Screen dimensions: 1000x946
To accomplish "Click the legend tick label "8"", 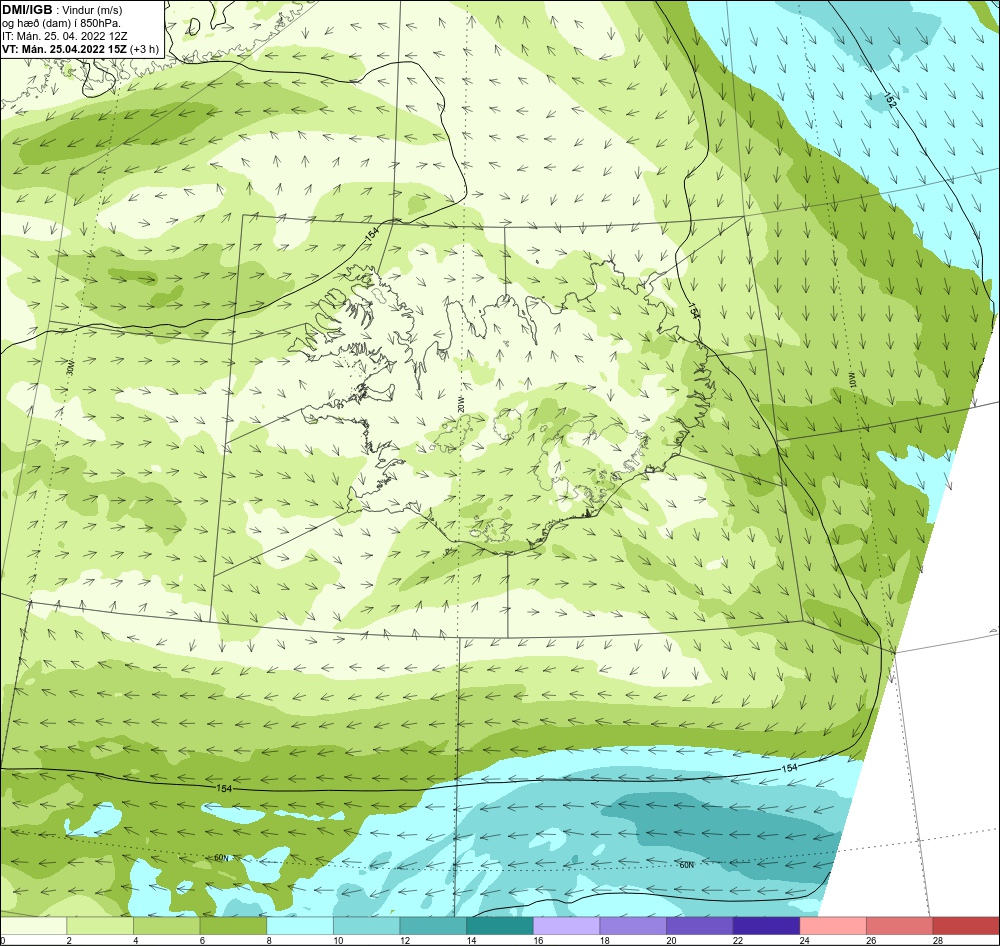I will click(x=268, y=940).
